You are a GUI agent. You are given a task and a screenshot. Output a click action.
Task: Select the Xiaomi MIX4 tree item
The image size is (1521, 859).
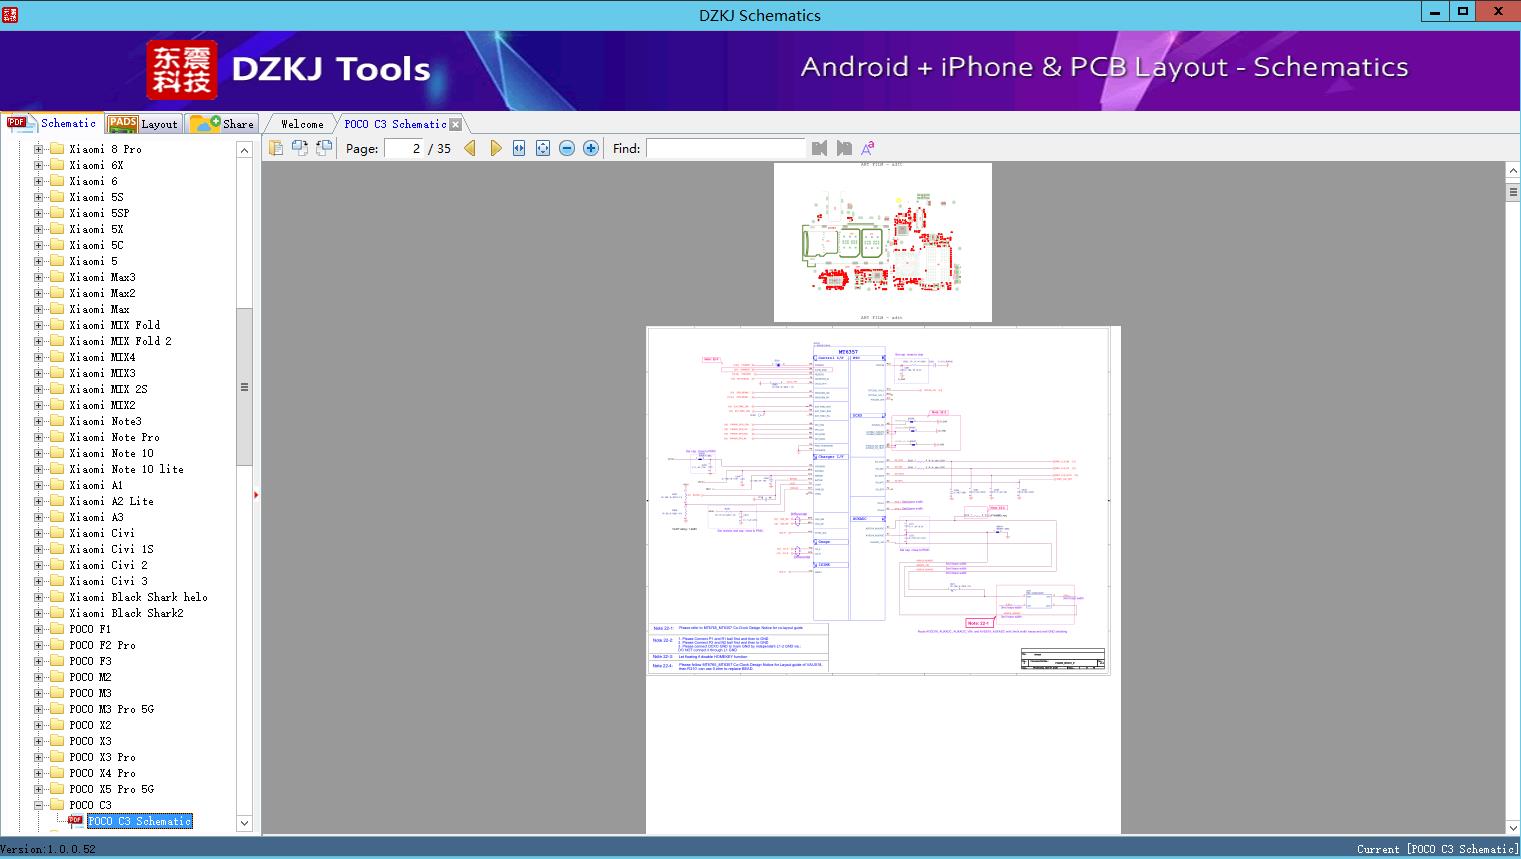[x=102, y=357]
